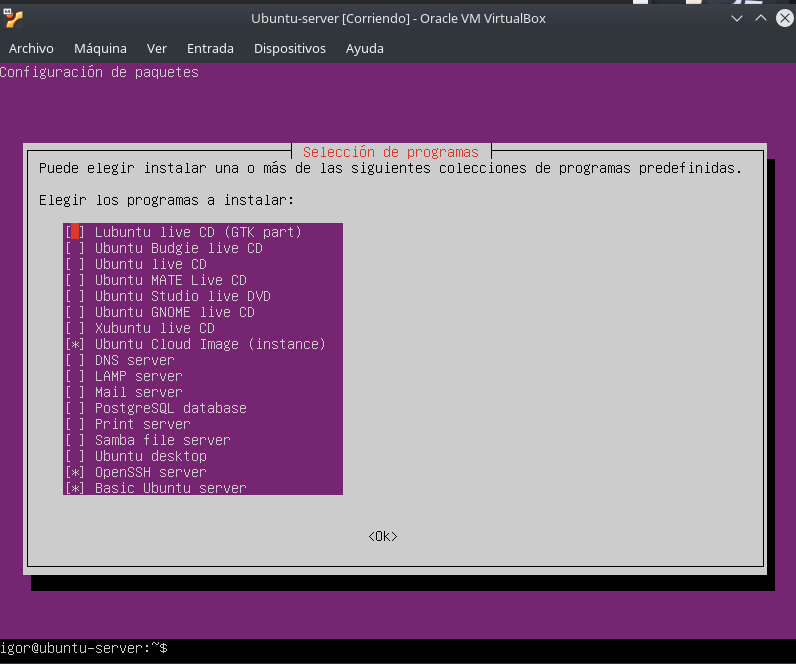Toggle the Lubuntu live CD (GTK part) checkbox
Image resolution: width=796 pixels, height=664 pixels.
[x=75, y=232]
